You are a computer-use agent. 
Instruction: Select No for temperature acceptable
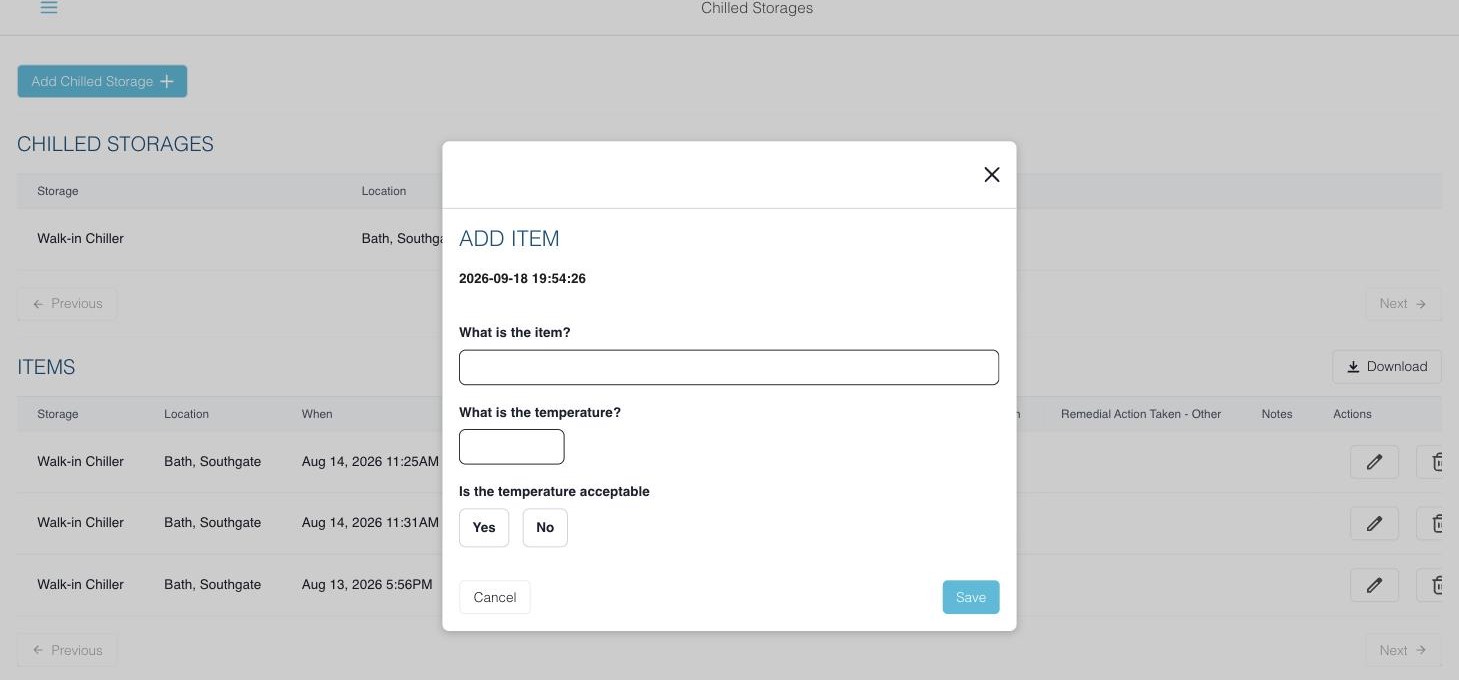(545, 527)
